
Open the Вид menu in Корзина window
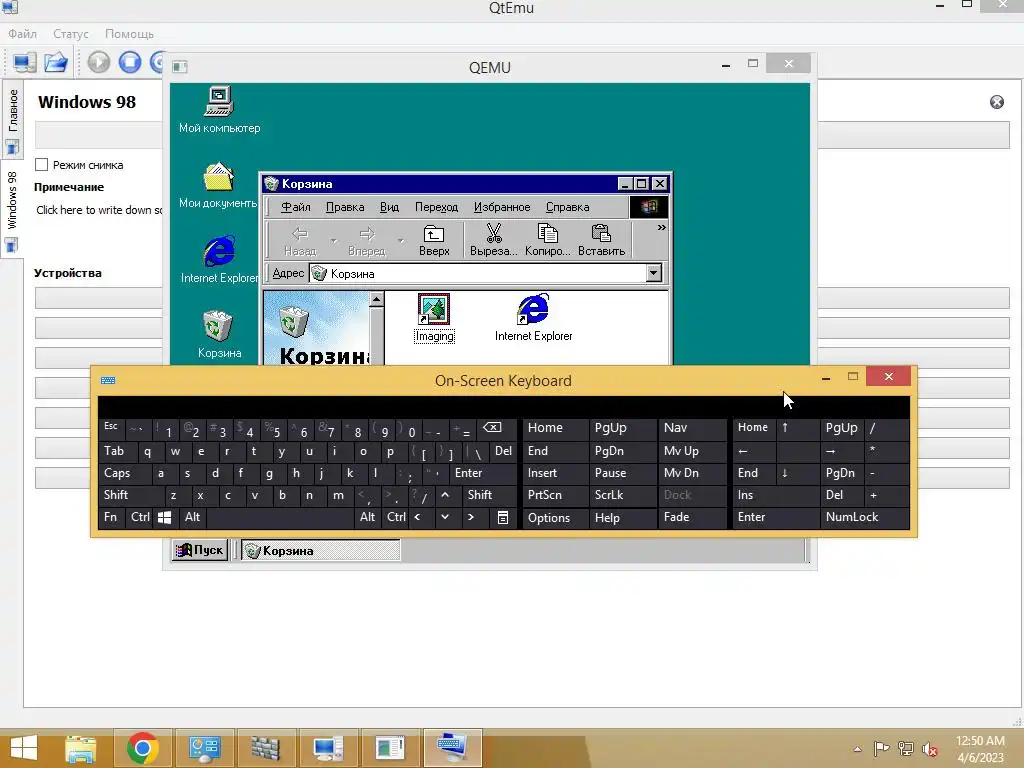[389, 207]
